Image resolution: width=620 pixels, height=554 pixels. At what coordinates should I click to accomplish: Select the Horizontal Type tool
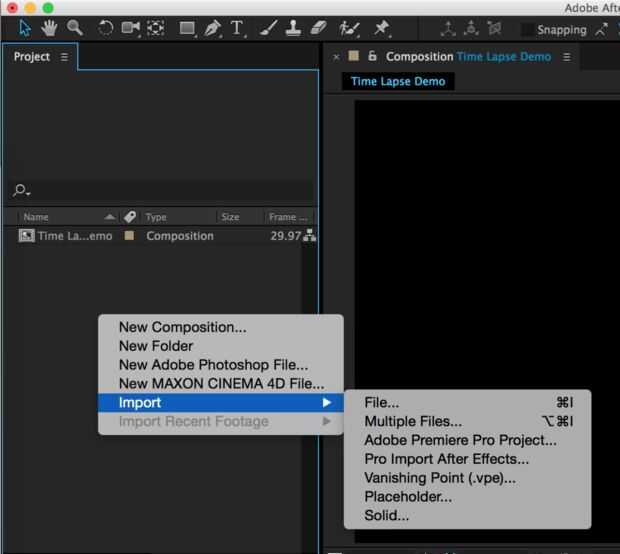point(237,28)
